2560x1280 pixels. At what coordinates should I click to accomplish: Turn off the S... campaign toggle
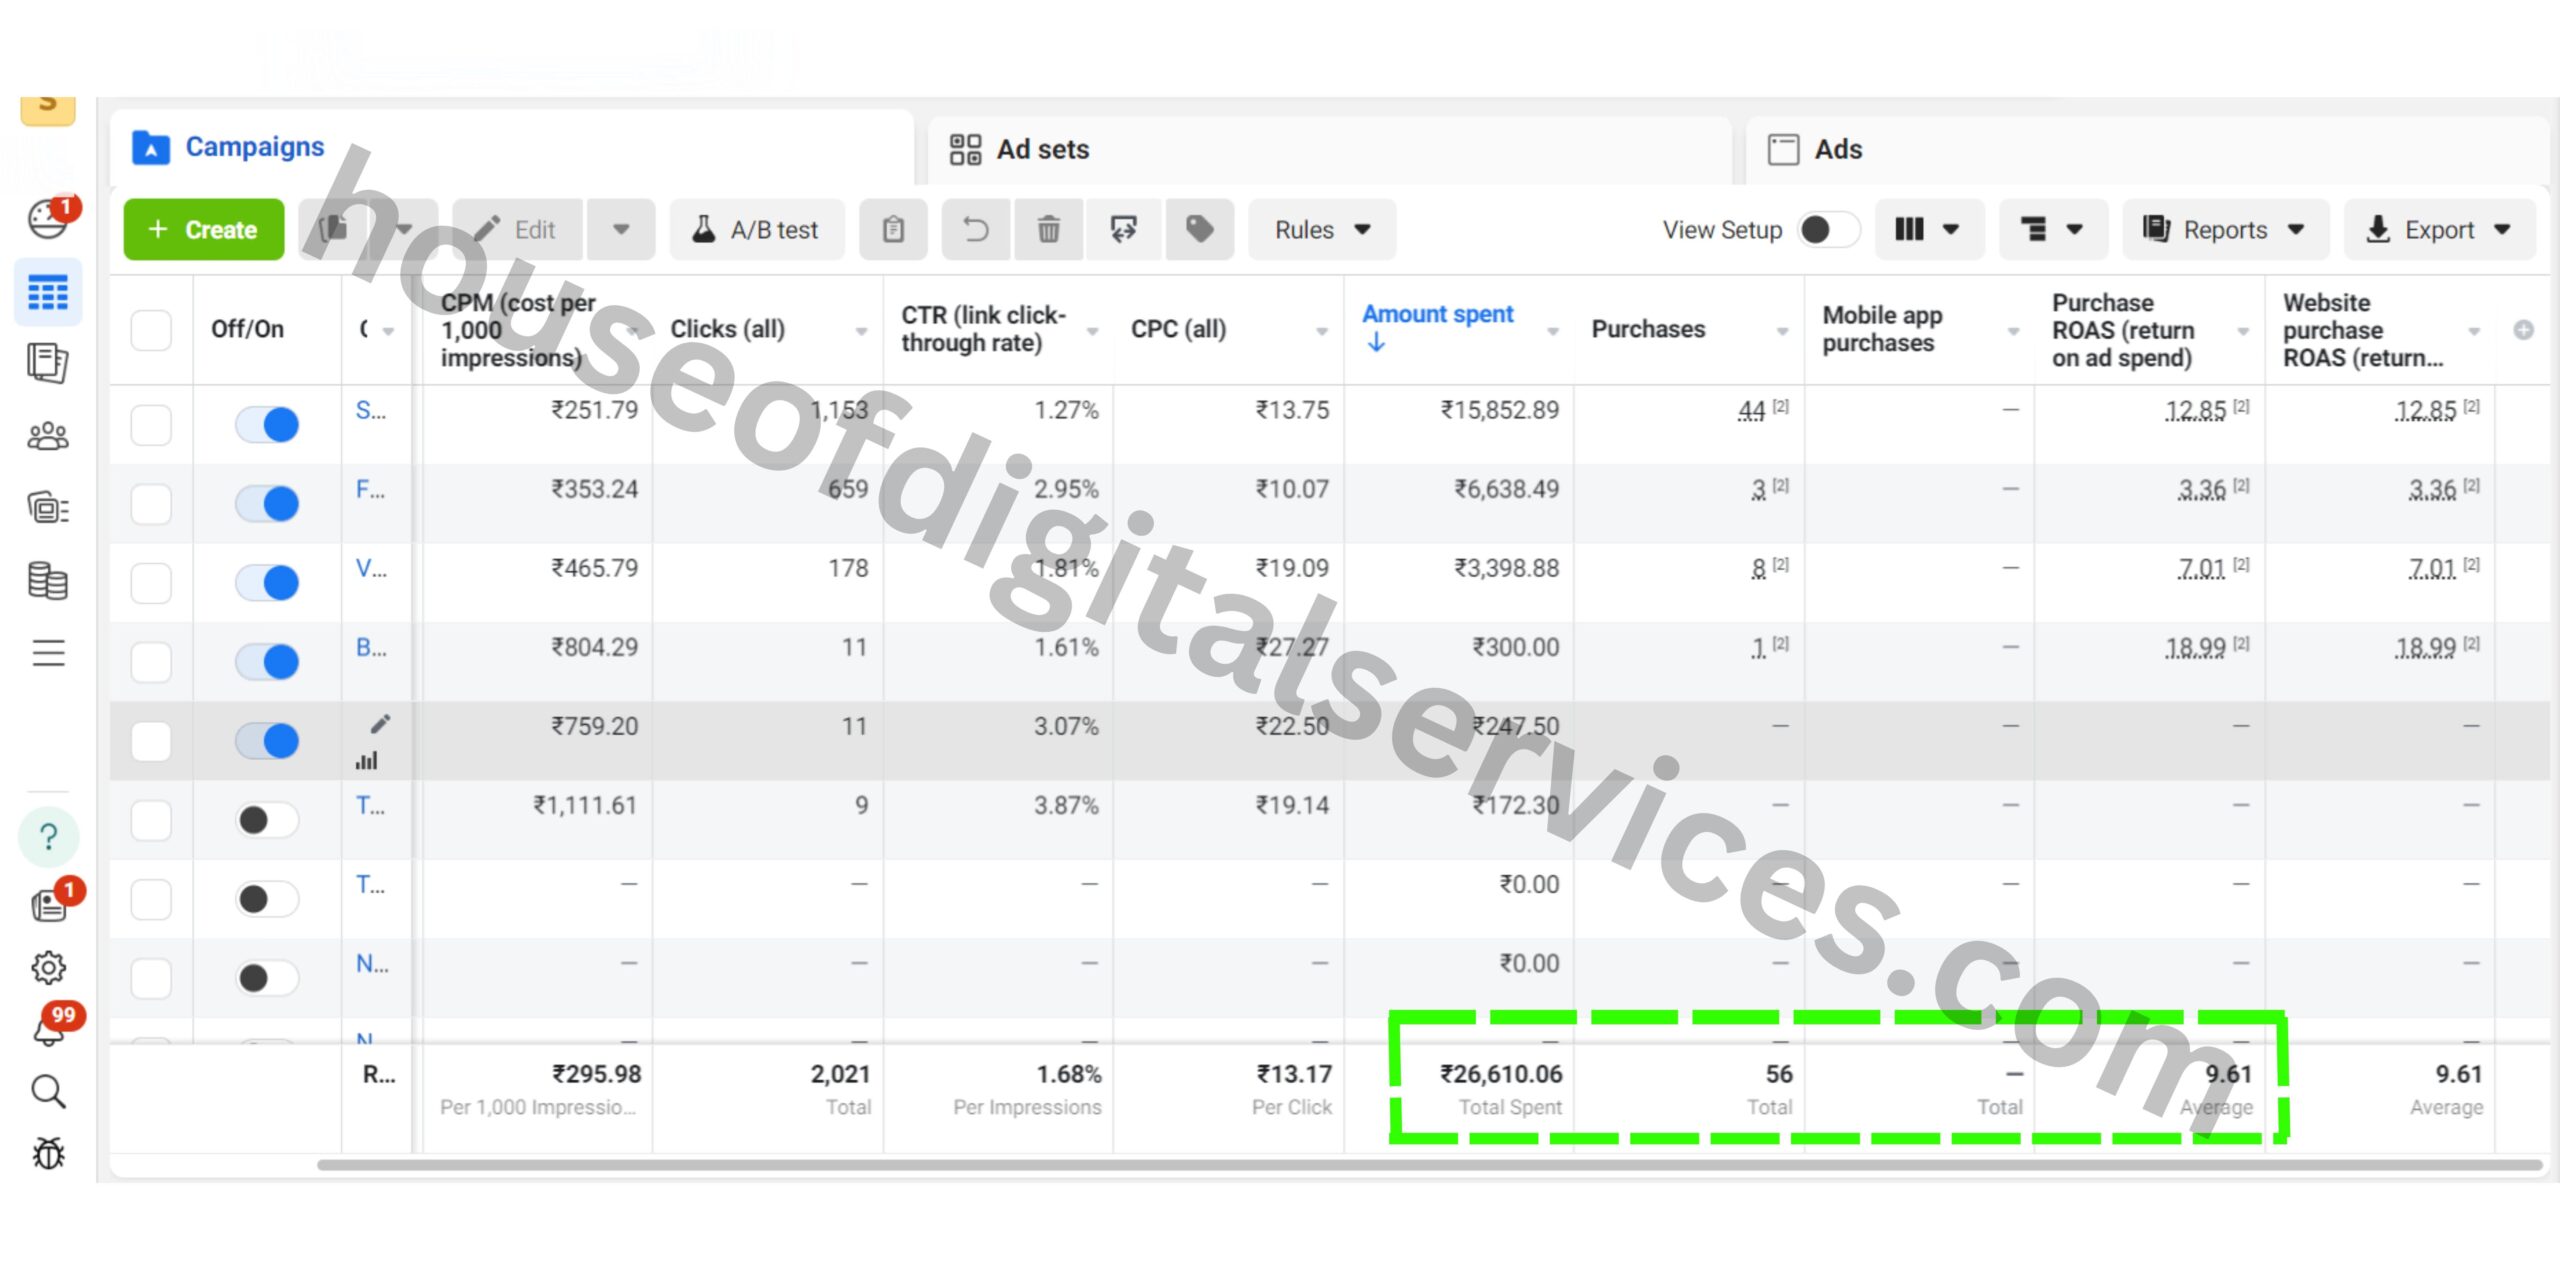[267, 424]
